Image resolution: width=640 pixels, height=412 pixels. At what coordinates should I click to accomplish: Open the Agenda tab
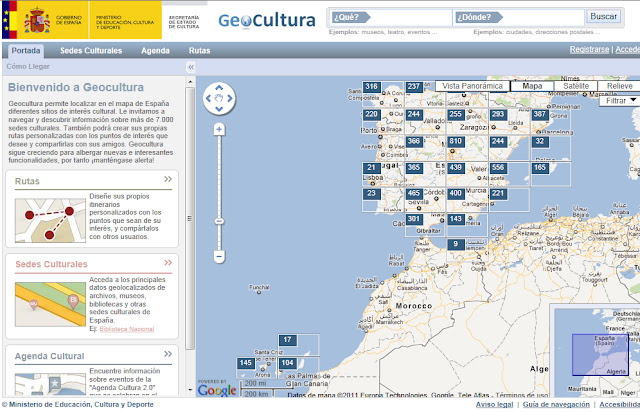click(155, 51)
